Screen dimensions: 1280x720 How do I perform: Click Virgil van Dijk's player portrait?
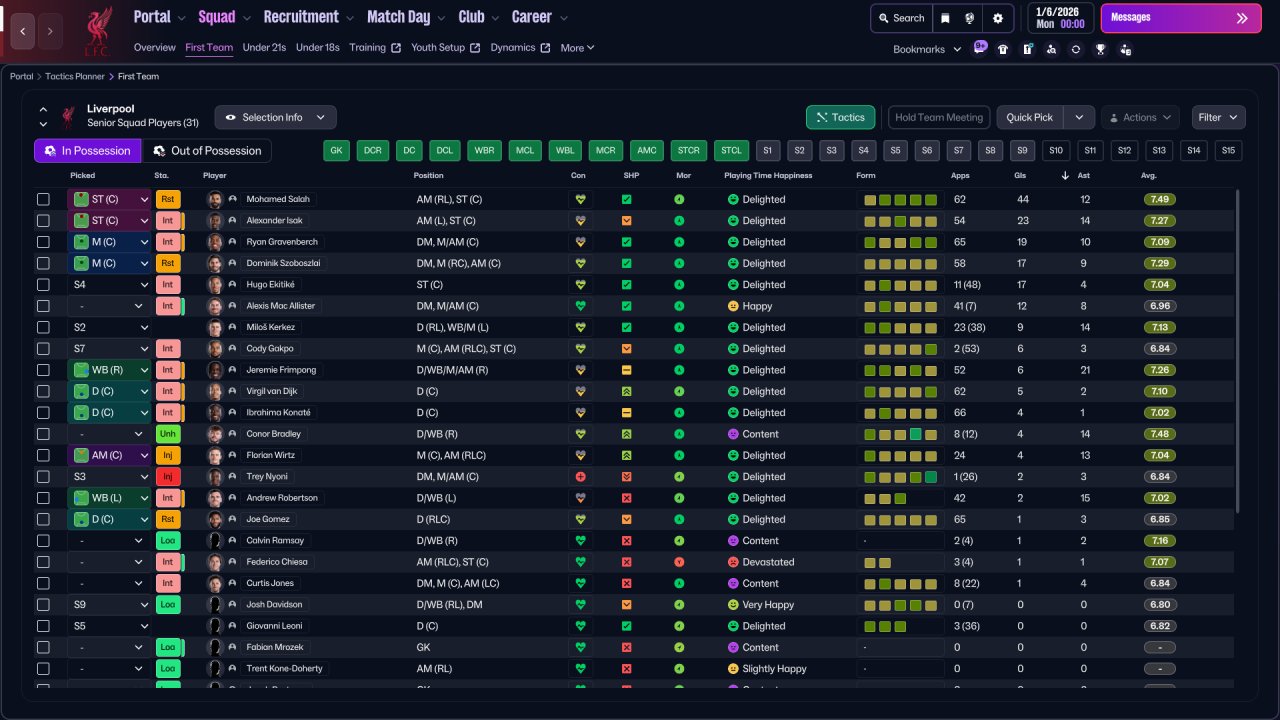(x=215, y=391)
